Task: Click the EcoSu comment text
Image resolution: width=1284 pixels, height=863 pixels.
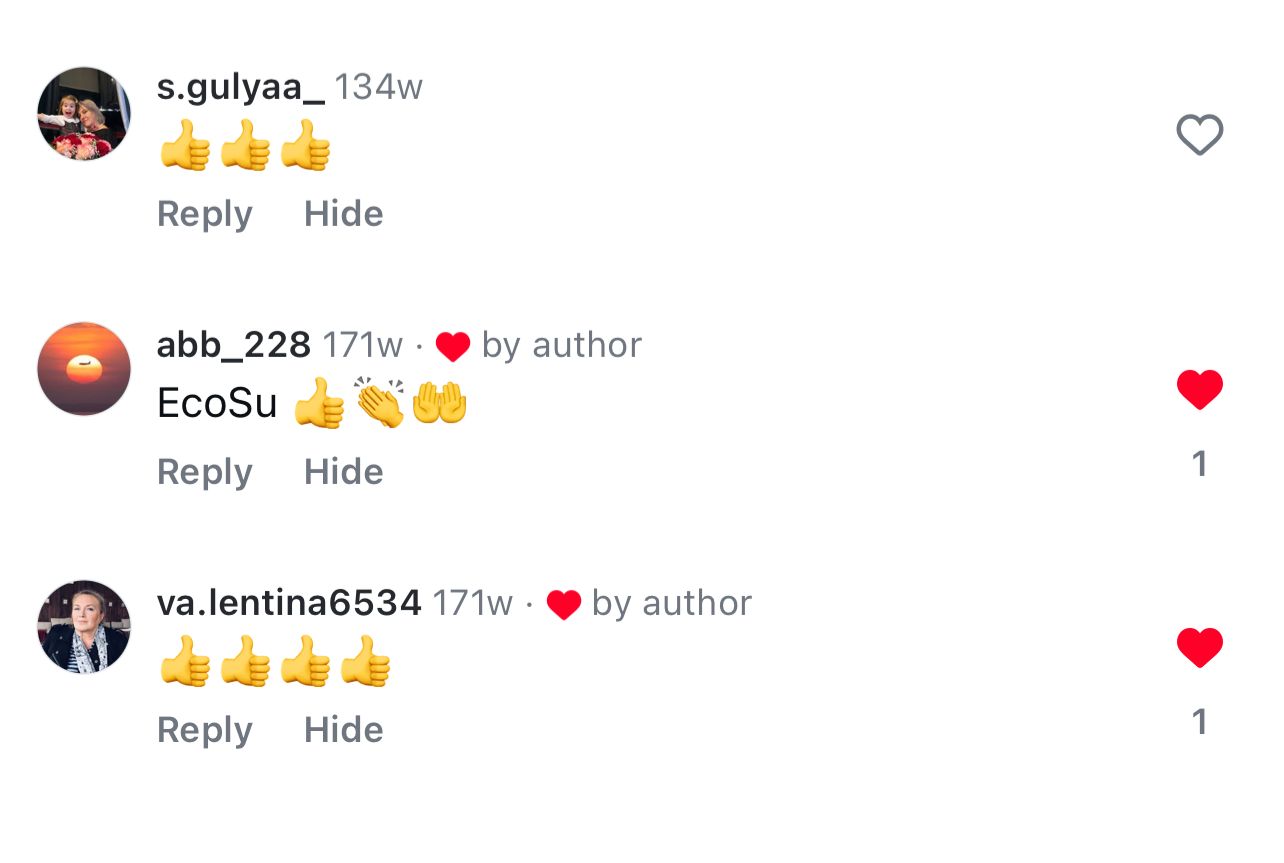Action: [x=217, y=403]
